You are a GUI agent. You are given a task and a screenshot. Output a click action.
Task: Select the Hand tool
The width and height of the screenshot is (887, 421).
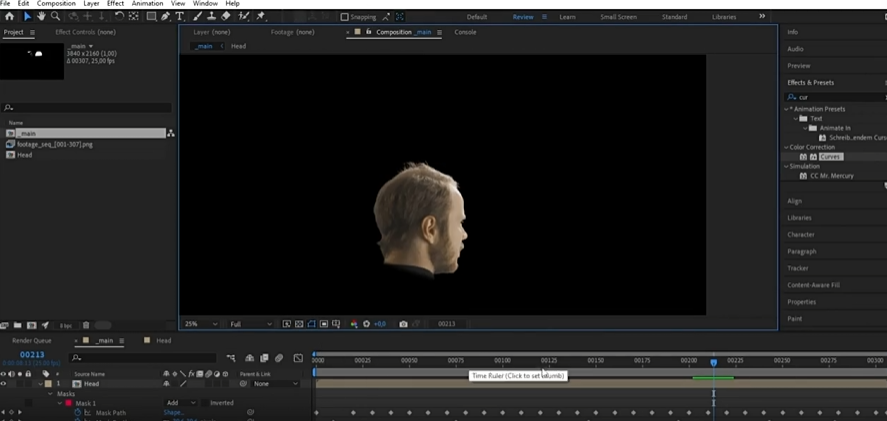tap(41, 16)
